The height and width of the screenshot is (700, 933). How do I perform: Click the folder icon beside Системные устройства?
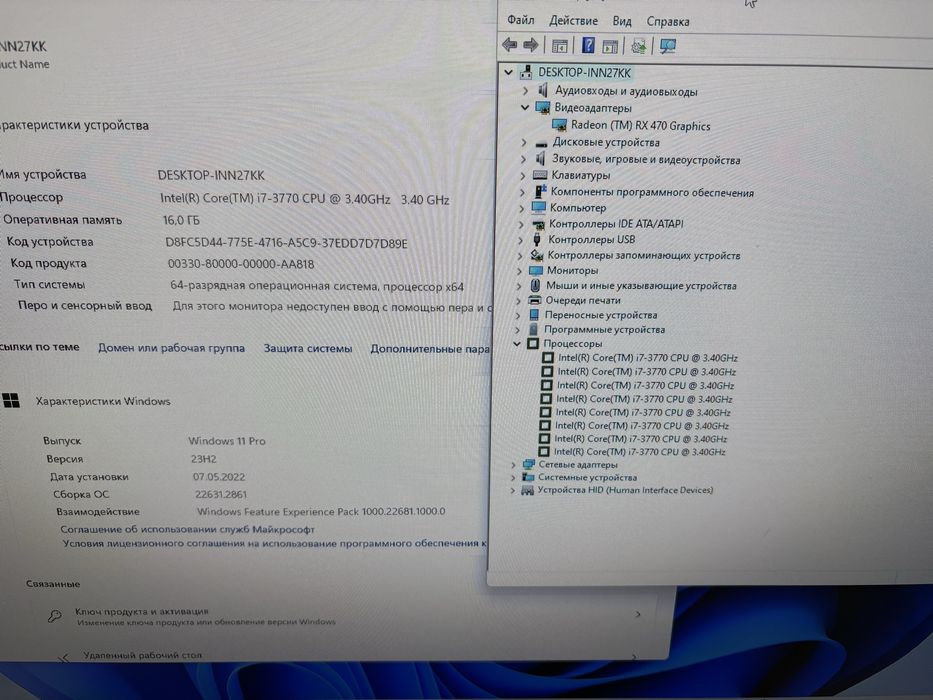[x=528, y=477]
